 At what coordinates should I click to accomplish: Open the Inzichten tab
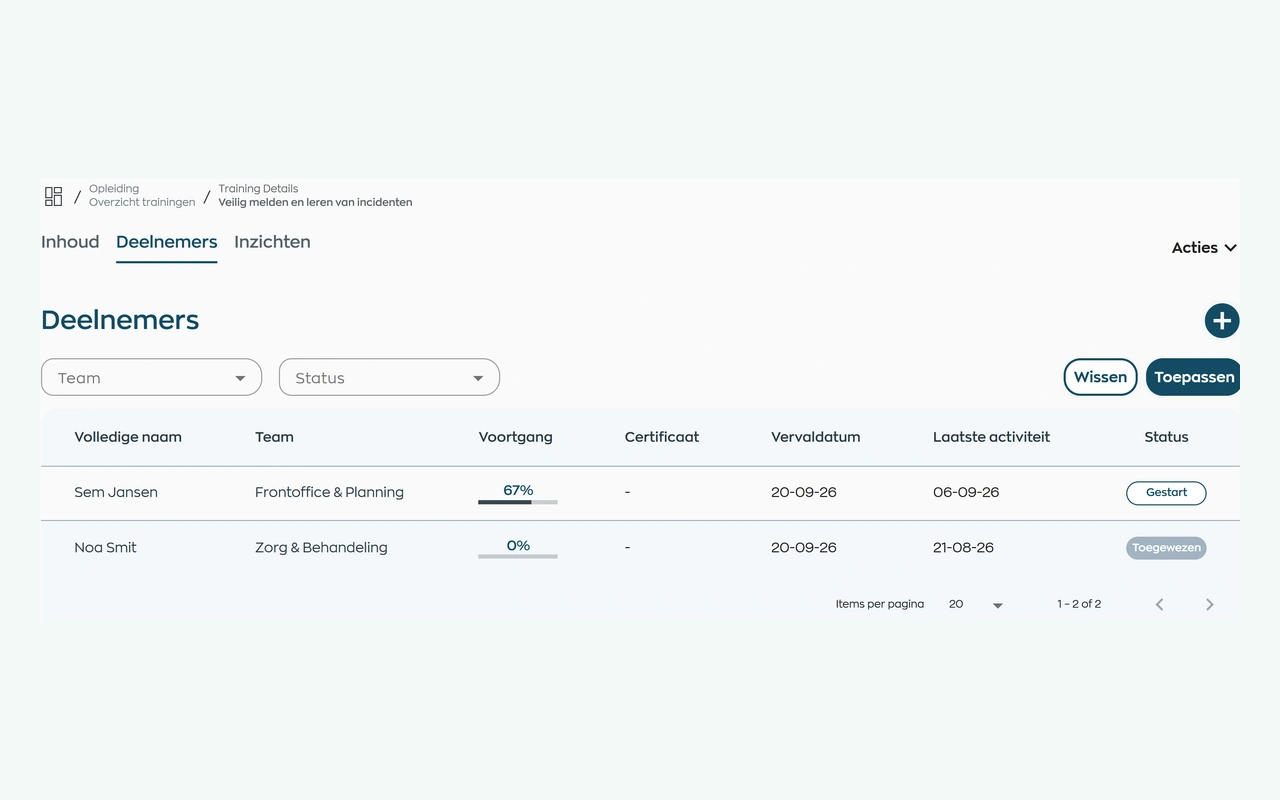pos(272,242)
